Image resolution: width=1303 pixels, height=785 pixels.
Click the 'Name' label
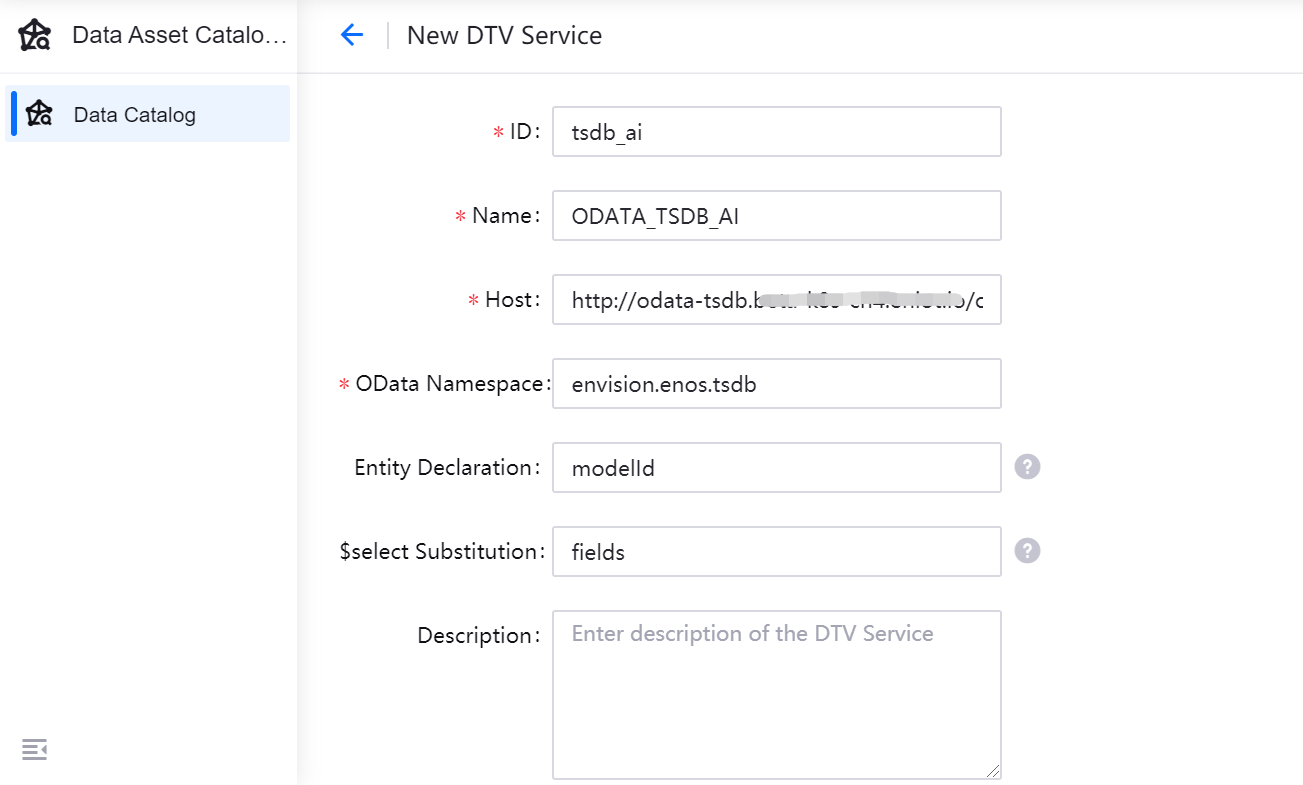505,216
